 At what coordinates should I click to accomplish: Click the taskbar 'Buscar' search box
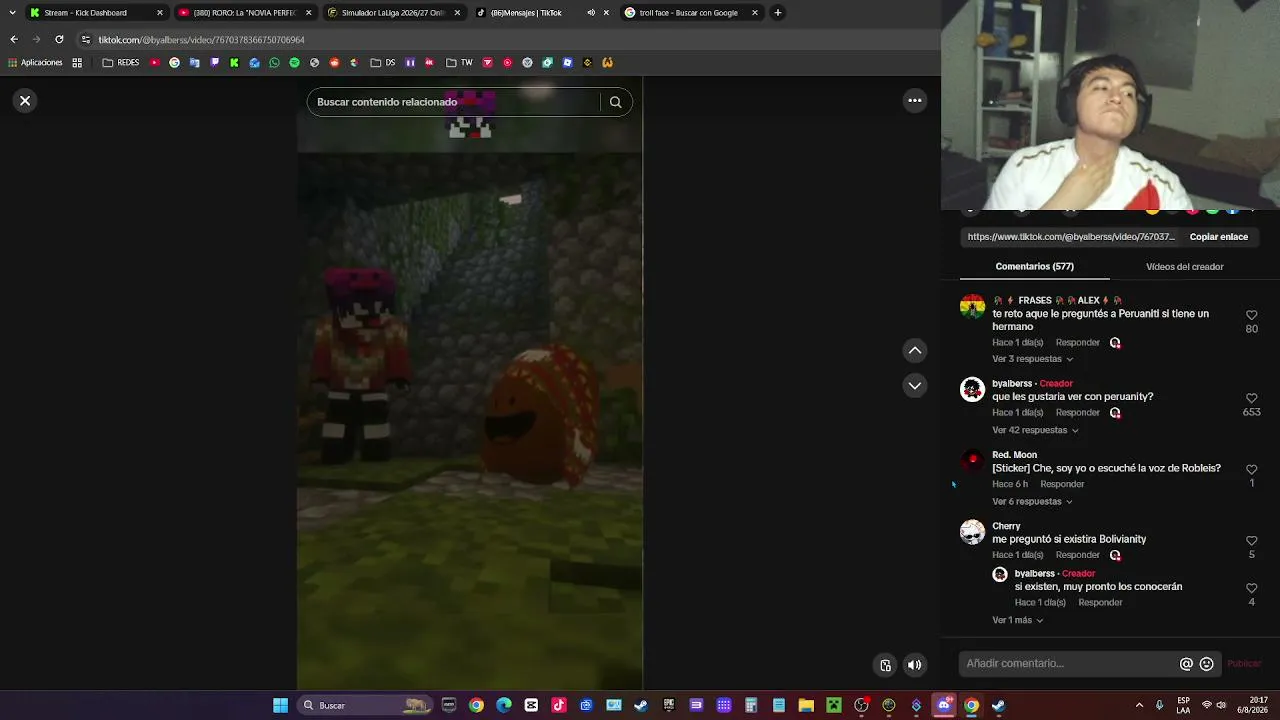click(367, 706)
